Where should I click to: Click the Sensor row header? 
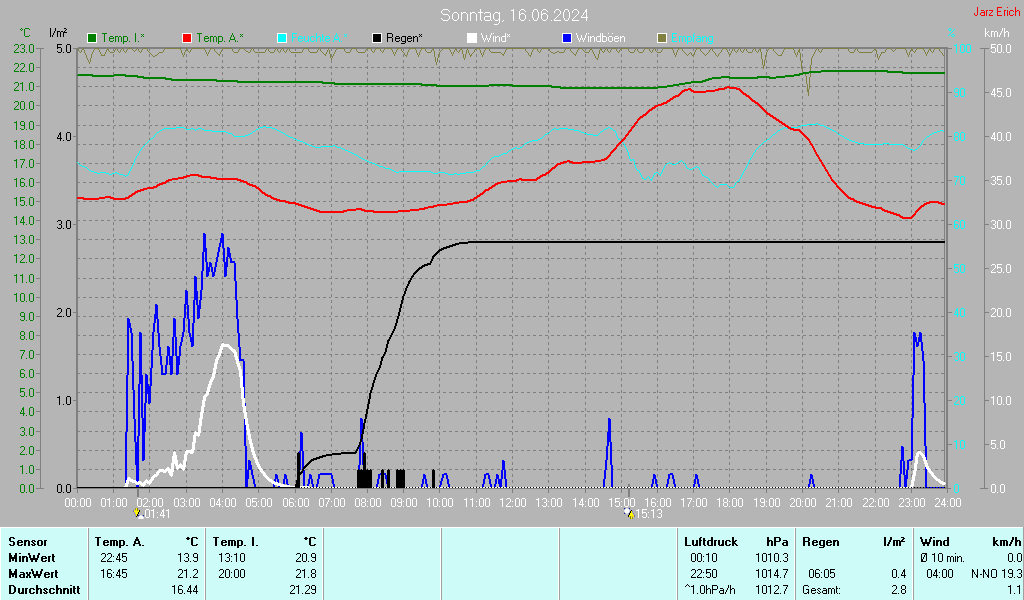[x=27, y=541]
